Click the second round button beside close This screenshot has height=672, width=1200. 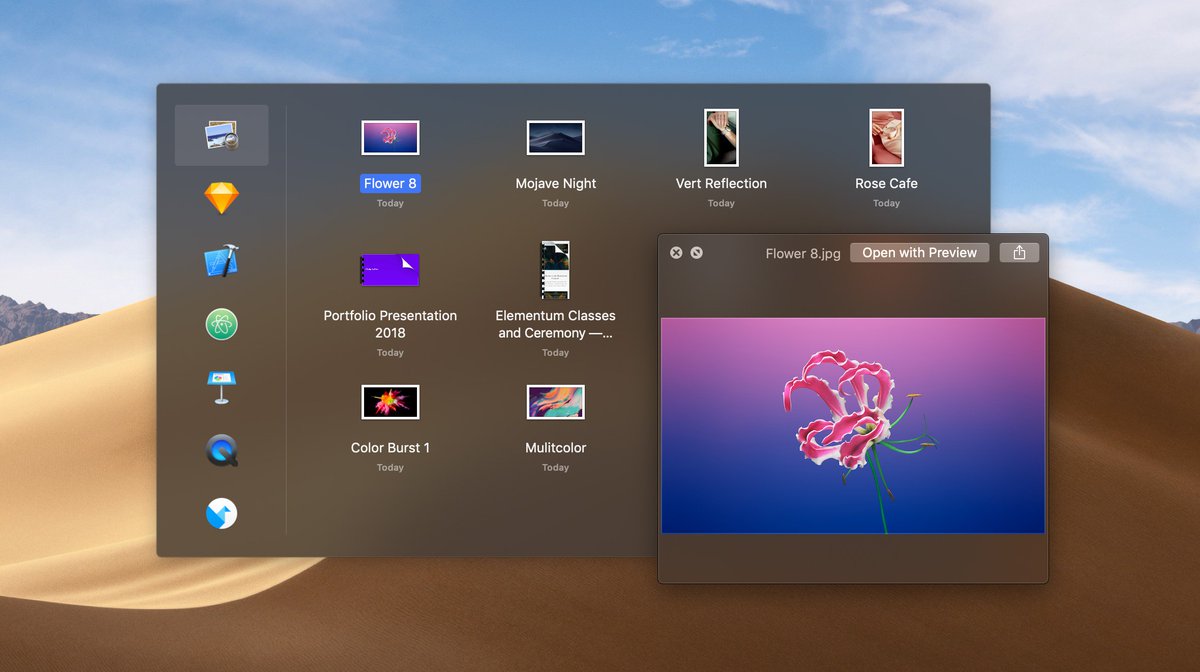pos(697,253)
